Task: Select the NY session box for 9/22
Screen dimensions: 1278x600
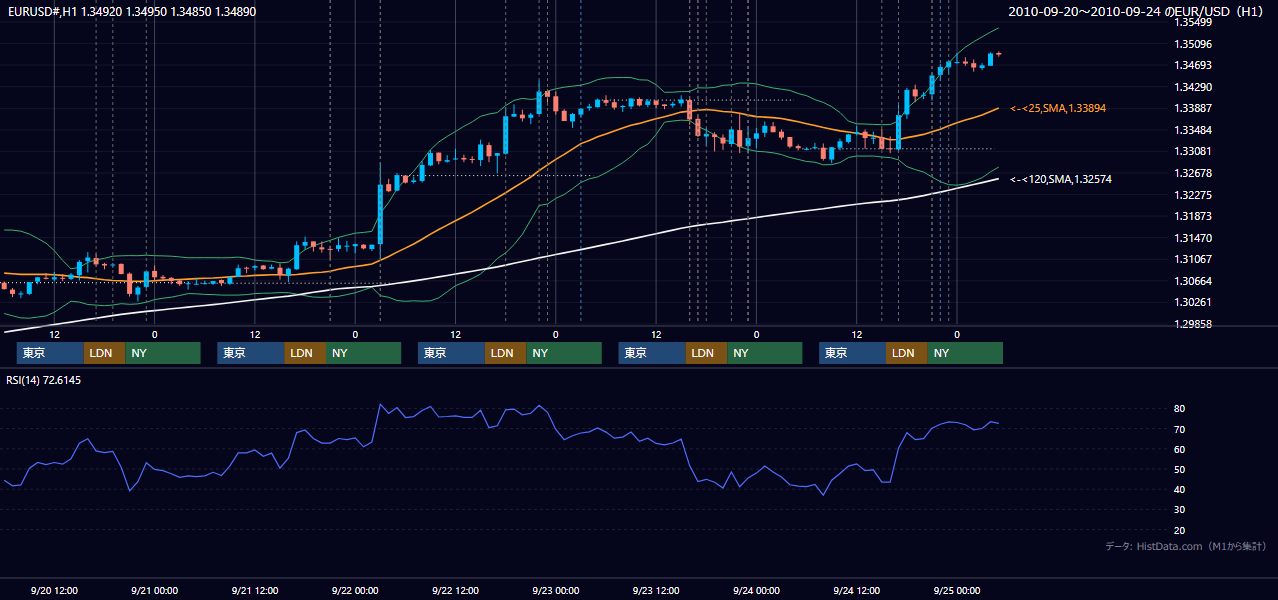Action: pyautogui.click(x=564, y=353)
